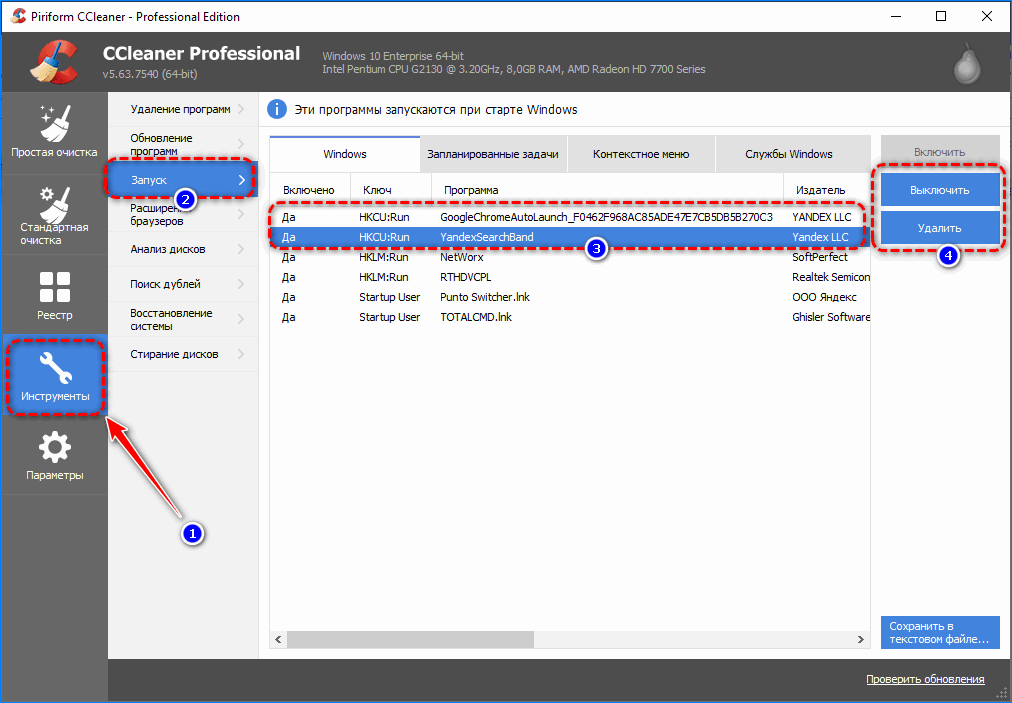This screenshot has height=703, width=1012.
Task: Open Сохранить в текстовом файле
Action: [939, 632]
